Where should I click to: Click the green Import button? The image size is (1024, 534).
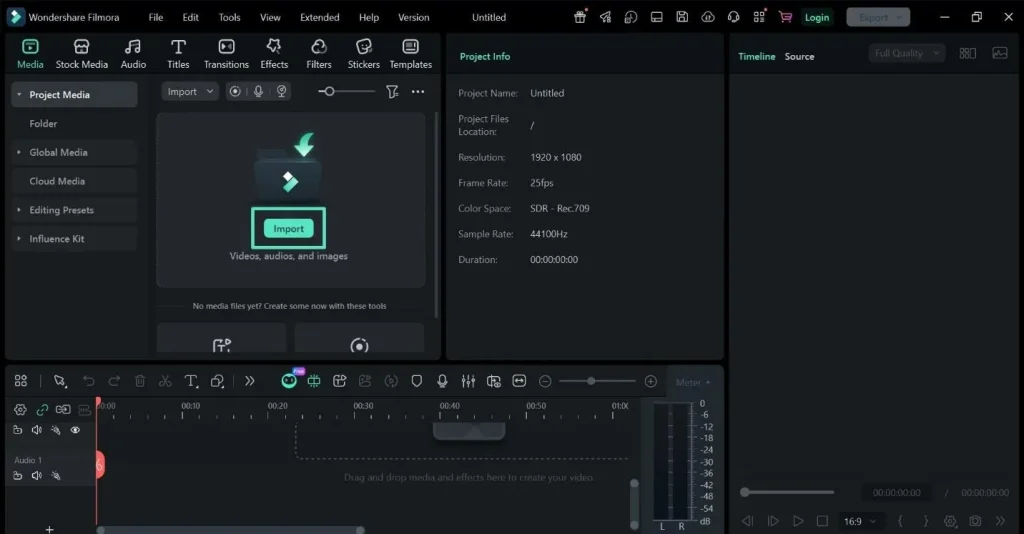point(289,228)
